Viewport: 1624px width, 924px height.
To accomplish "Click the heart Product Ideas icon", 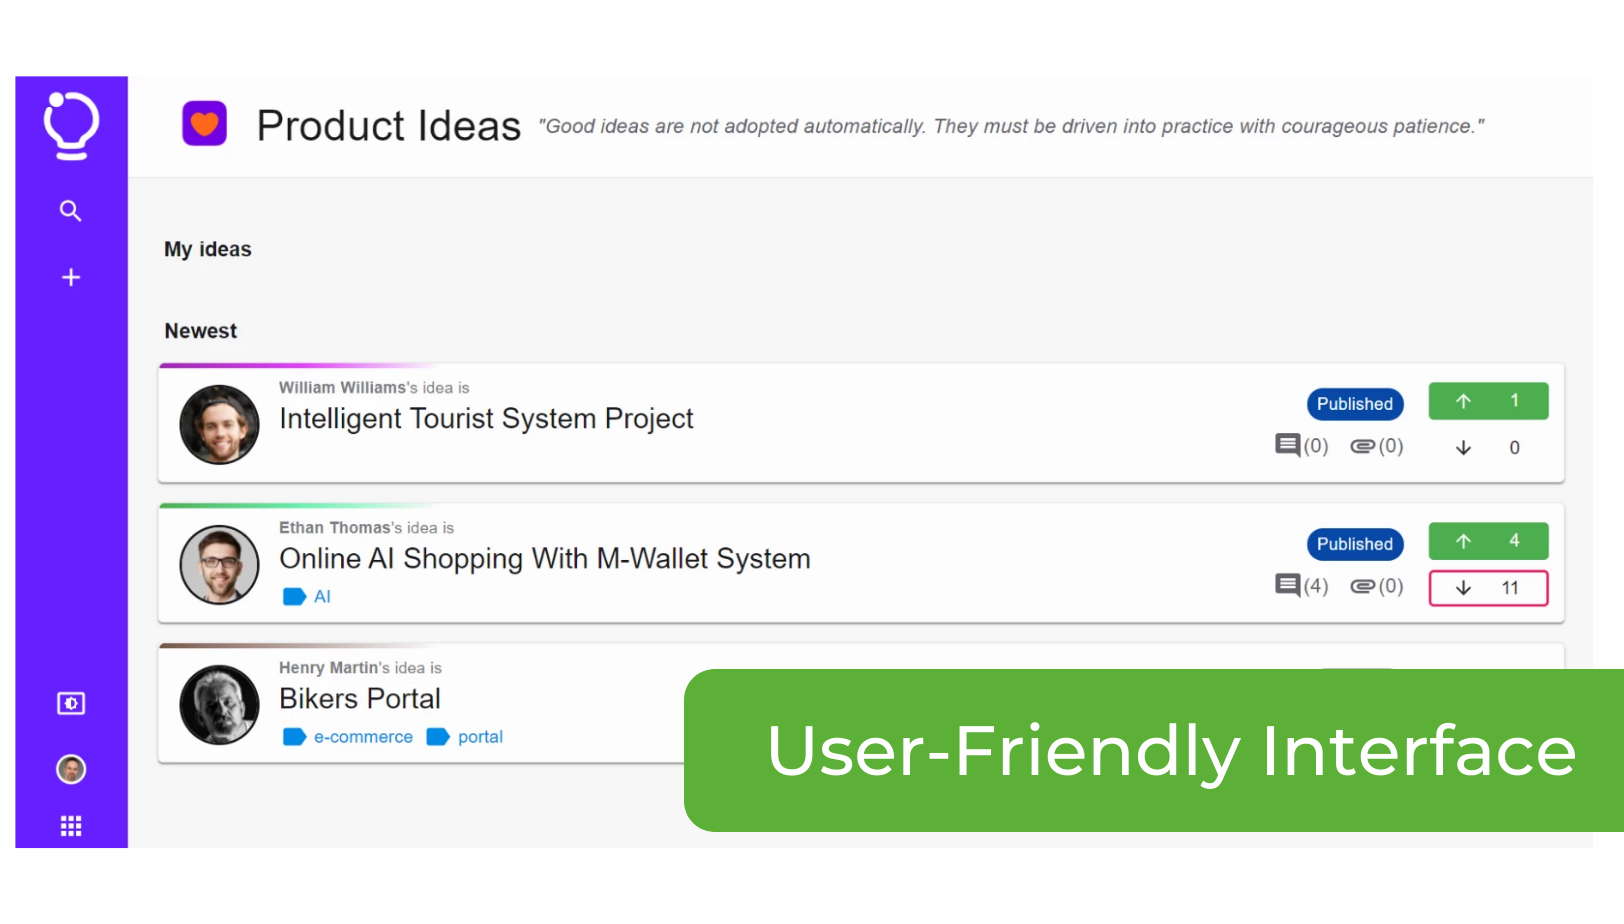I will [205, 124].
